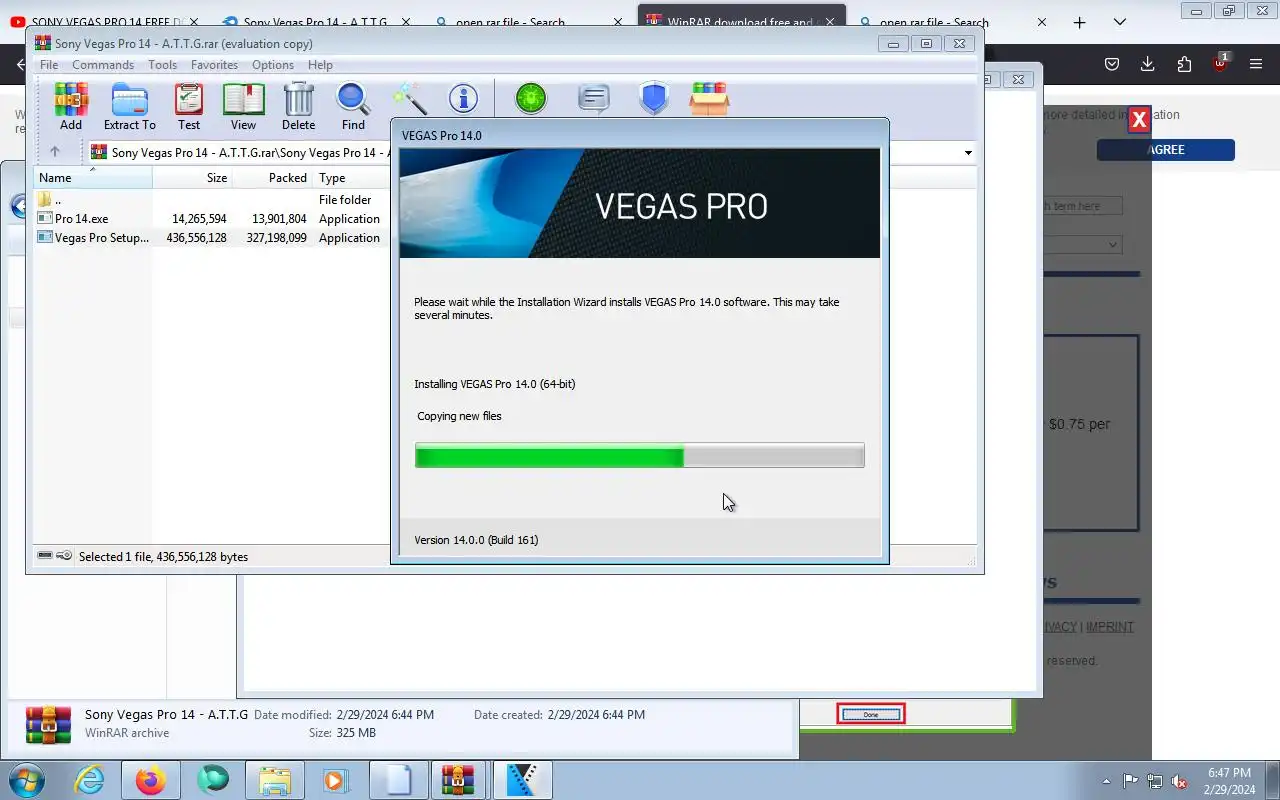This screenshot has width=1280, height=800.
Task: Click the IMPRINT link on webpage
Action: (x=1110, y=627)
